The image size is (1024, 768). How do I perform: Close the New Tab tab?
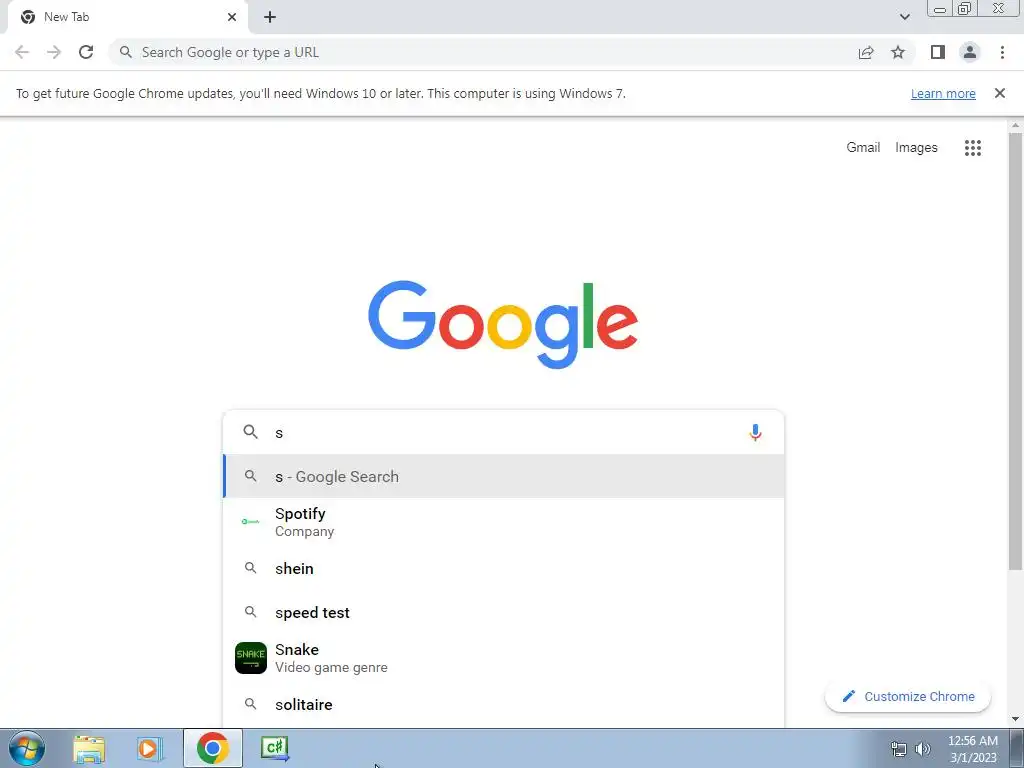tap(231, 17)
